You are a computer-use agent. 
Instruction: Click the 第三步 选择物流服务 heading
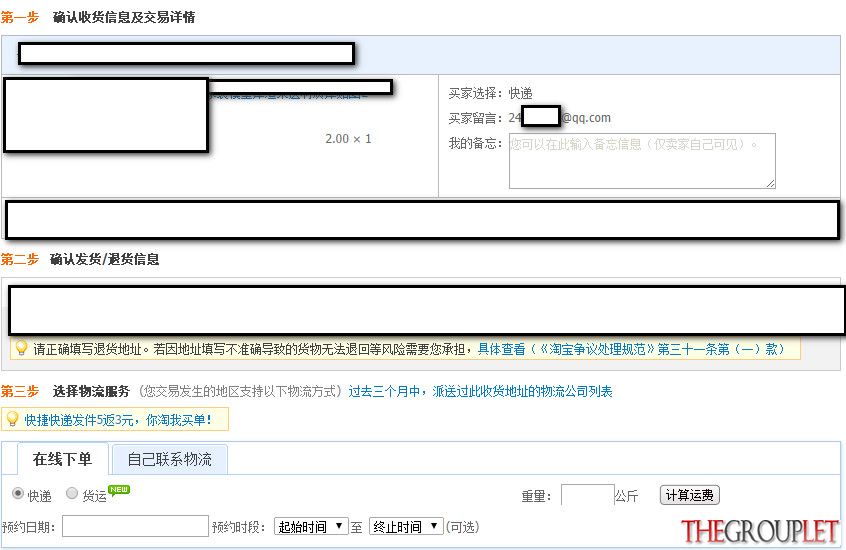[x=65, y=391]
